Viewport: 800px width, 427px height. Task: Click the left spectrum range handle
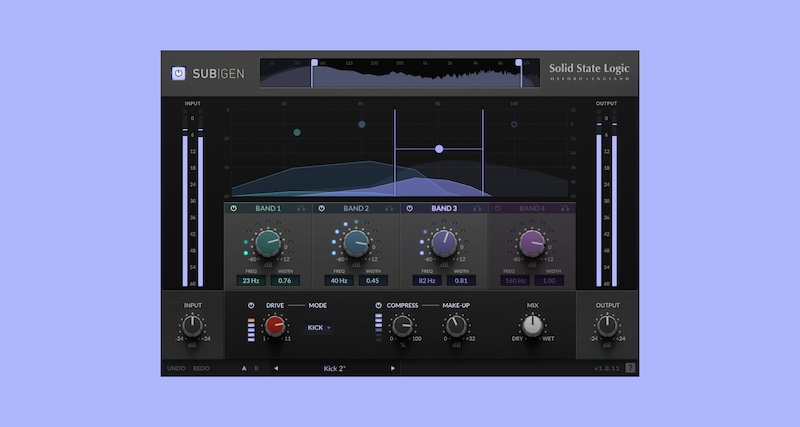tap(314, 63)
